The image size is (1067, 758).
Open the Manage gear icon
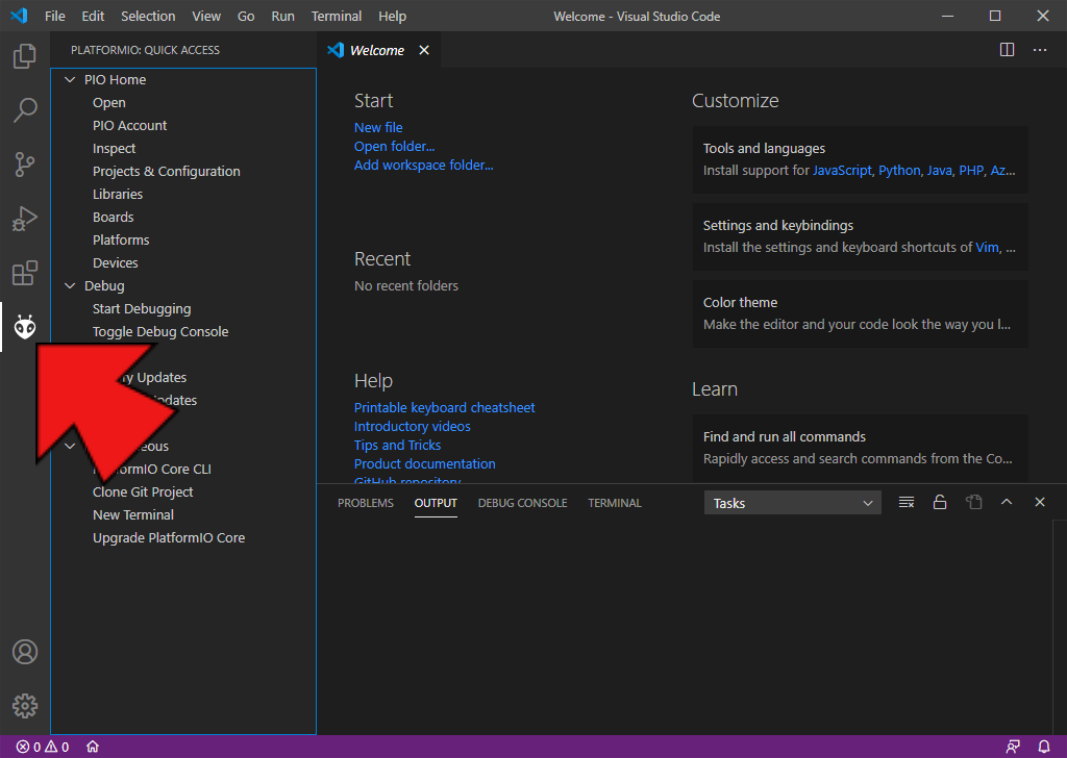coord(25,705)
